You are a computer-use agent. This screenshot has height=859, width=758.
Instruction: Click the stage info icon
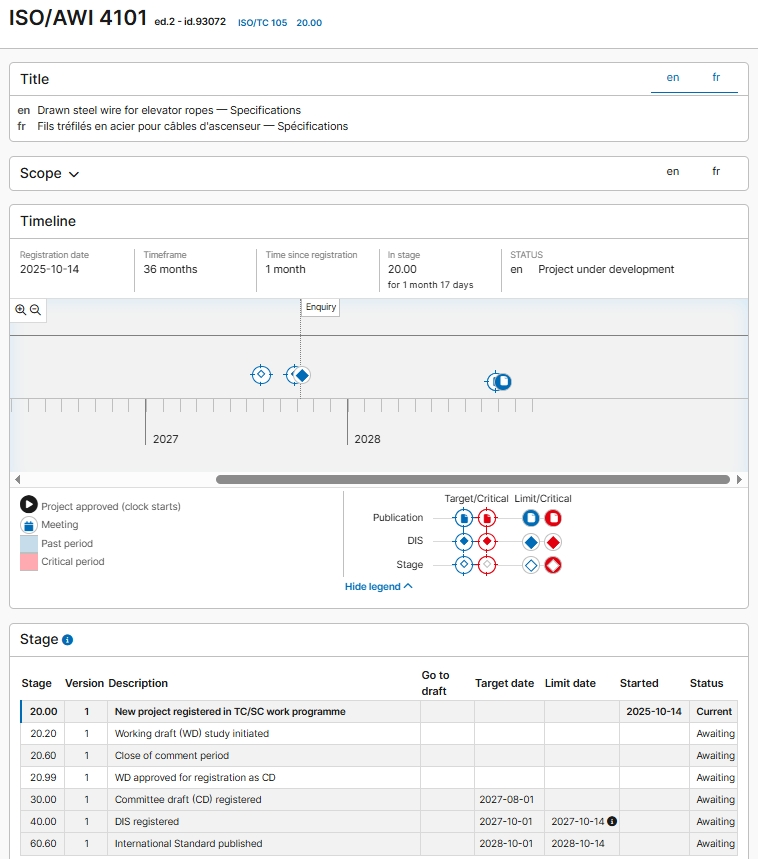pyautogui.click(x=68, y=640)
